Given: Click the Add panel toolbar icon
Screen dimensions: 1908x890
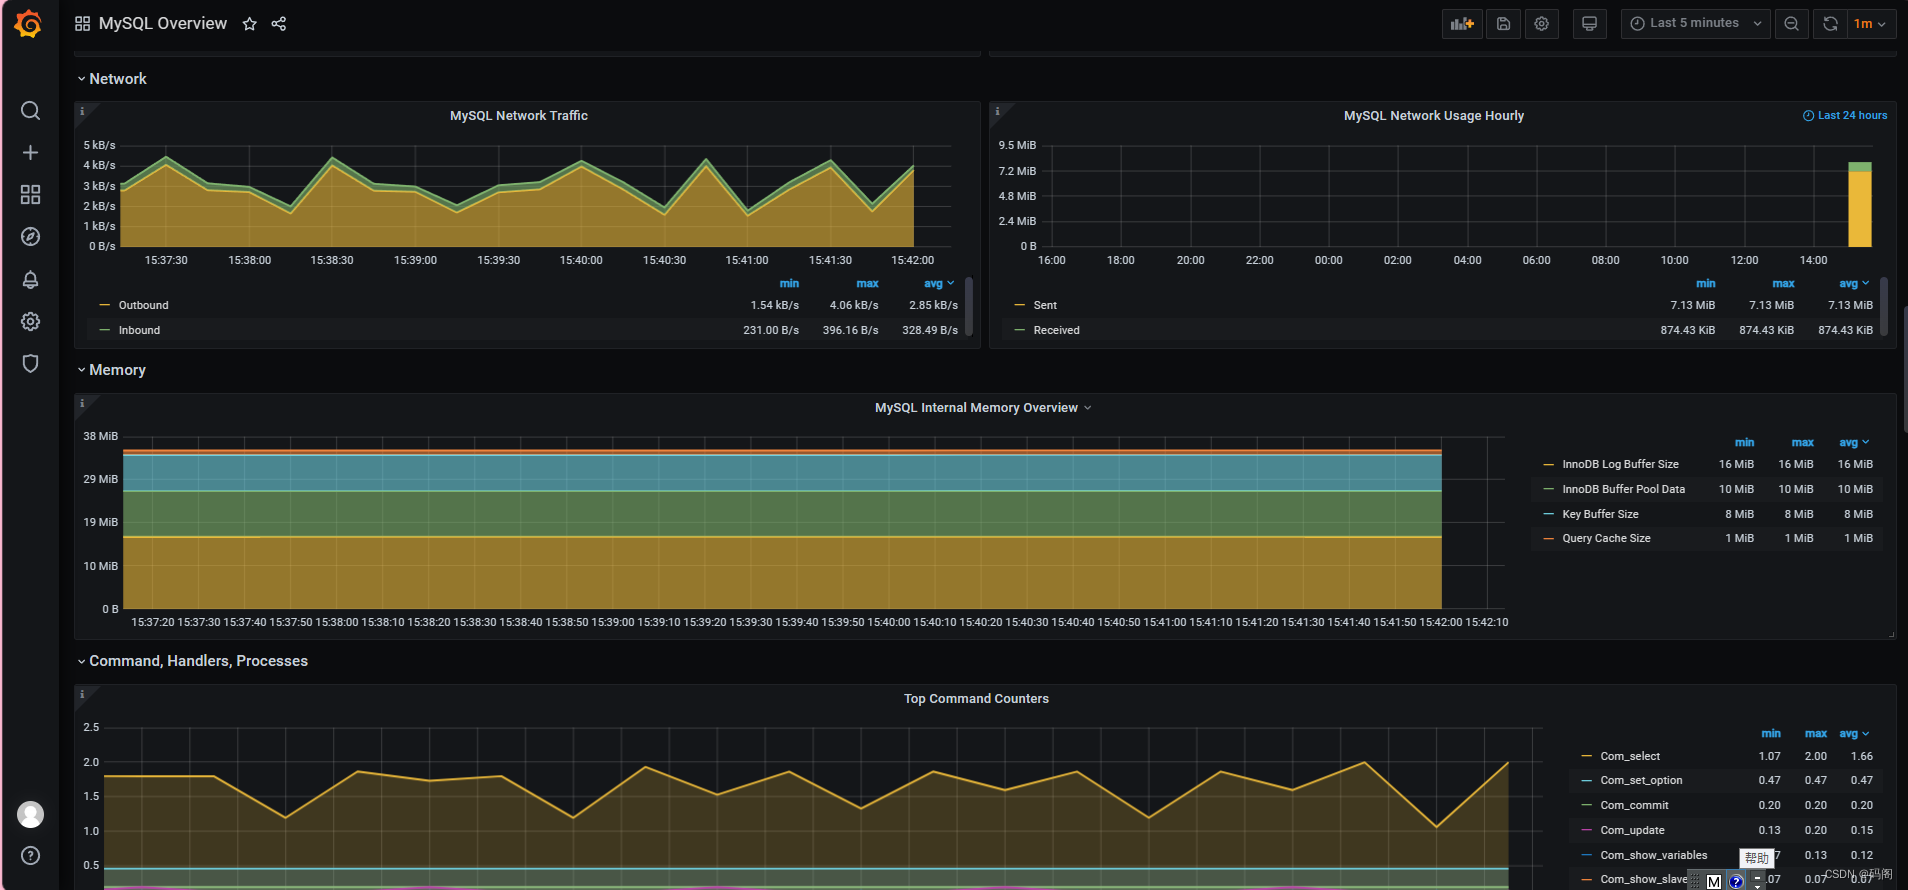Looking at the screenshot, I should coord(1462,24).
